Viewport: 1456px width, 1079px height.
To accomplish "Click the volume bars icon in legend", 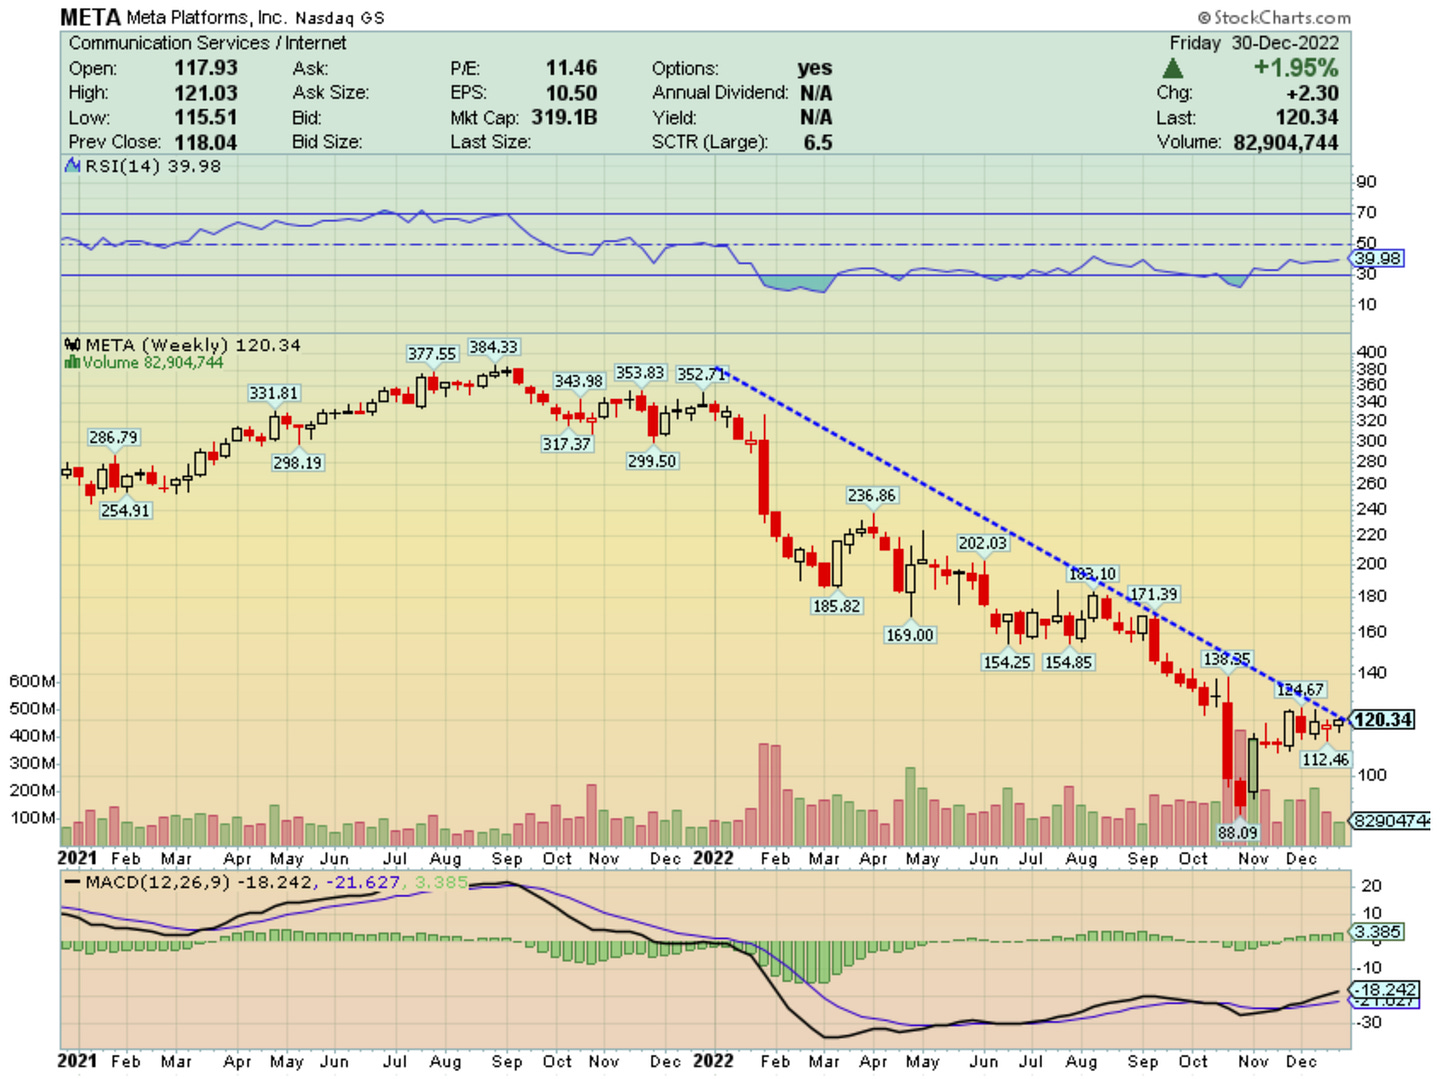I will point(71,362).
